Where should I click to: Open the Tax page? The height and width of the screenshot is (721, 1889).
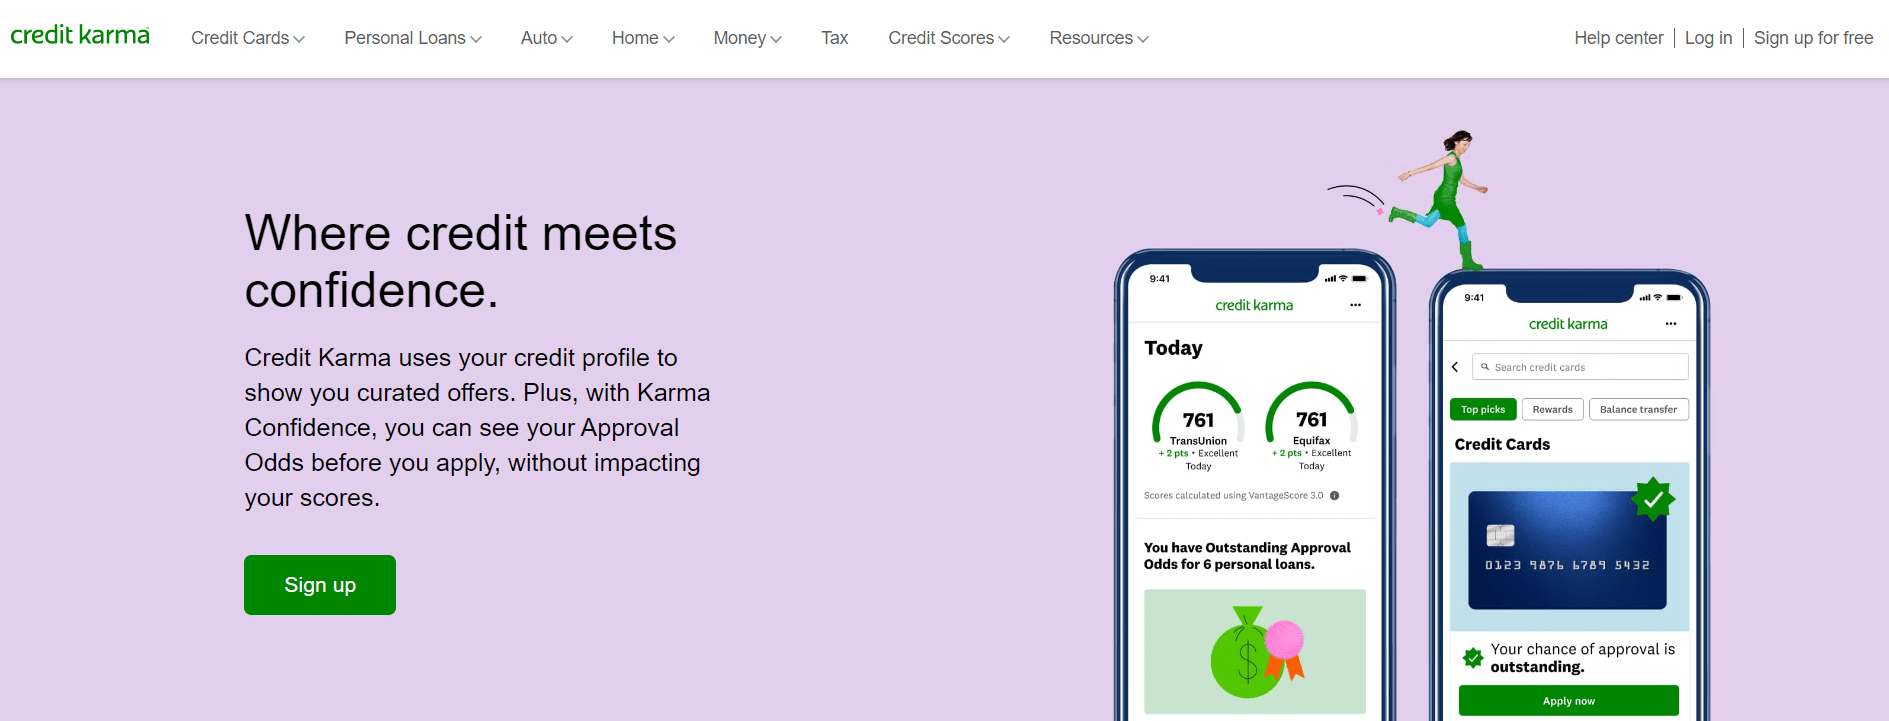point(834,38)
